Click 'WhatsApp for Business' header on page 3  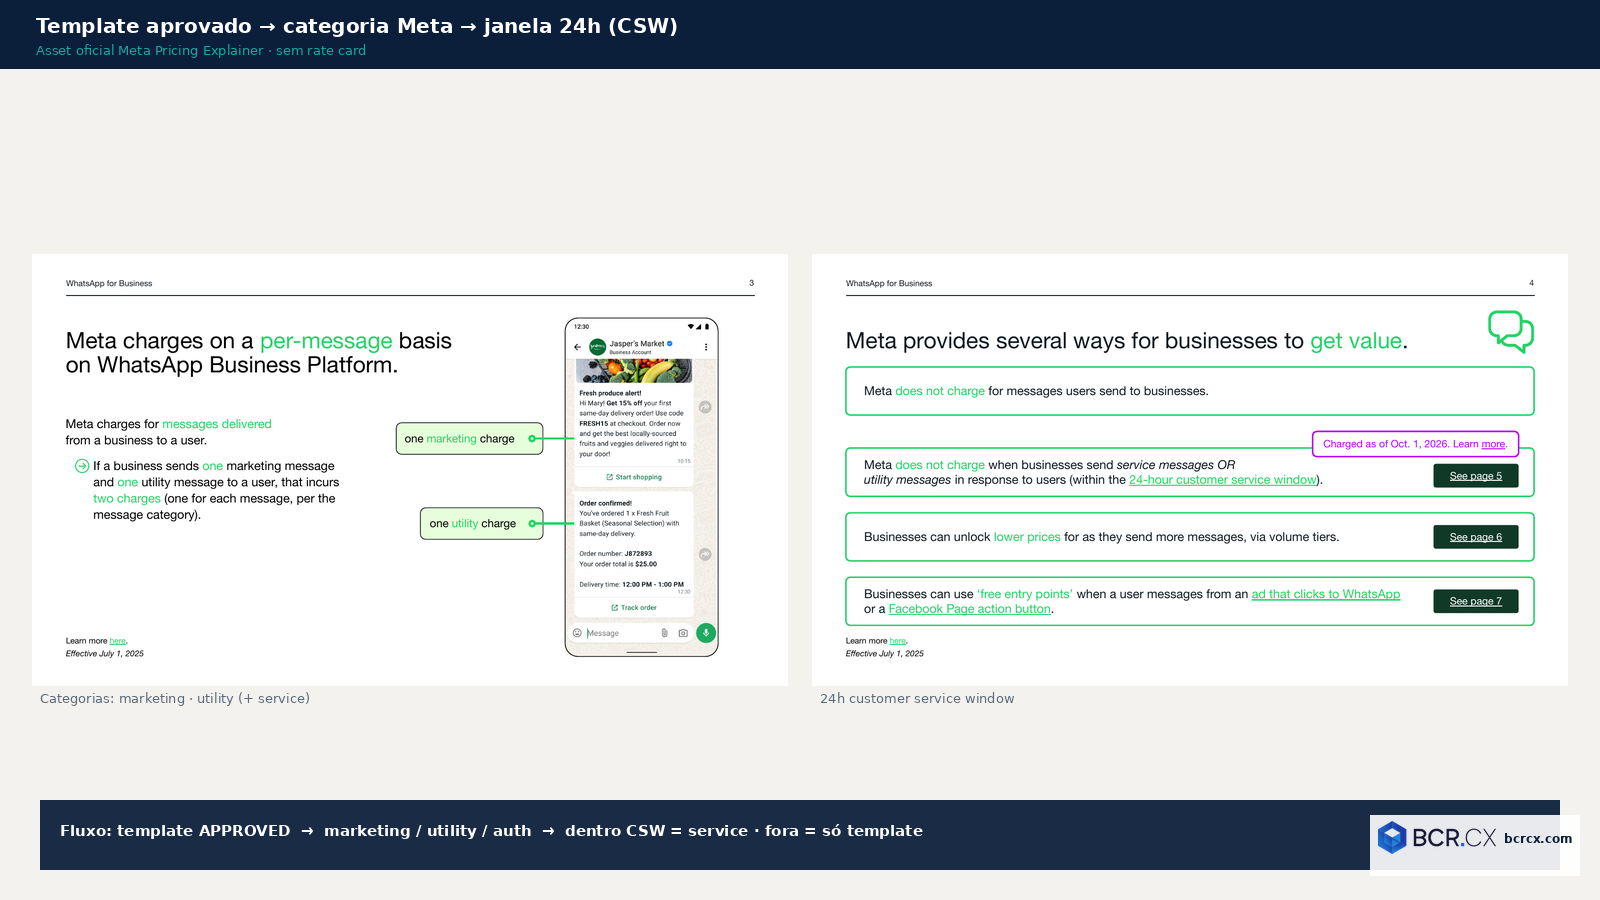tap(109, 284)
